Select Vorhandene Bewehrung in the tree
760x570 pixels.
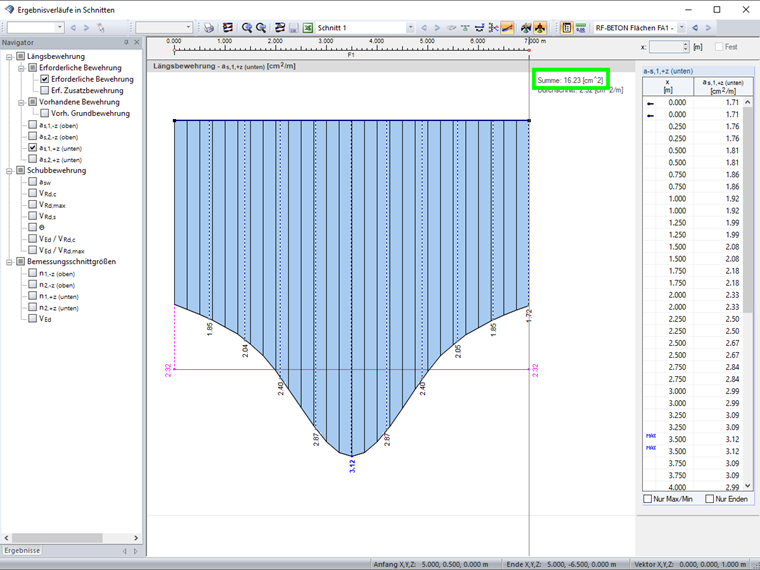pyautogui.click(x=81, y=102)
